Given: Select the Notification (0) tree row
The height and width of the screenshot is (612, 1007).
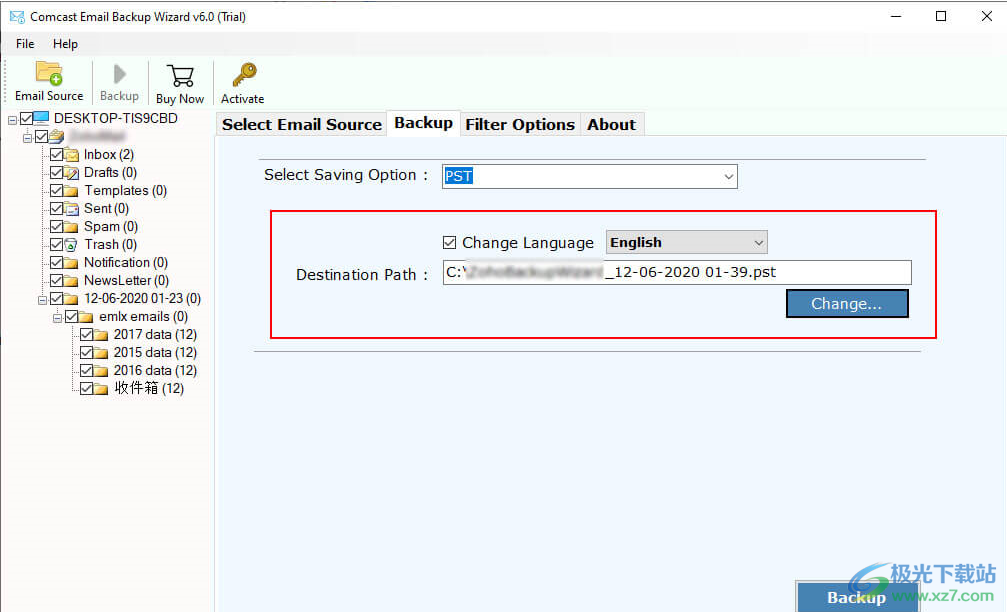Looking at the screenshot, I should coord(126,263).
